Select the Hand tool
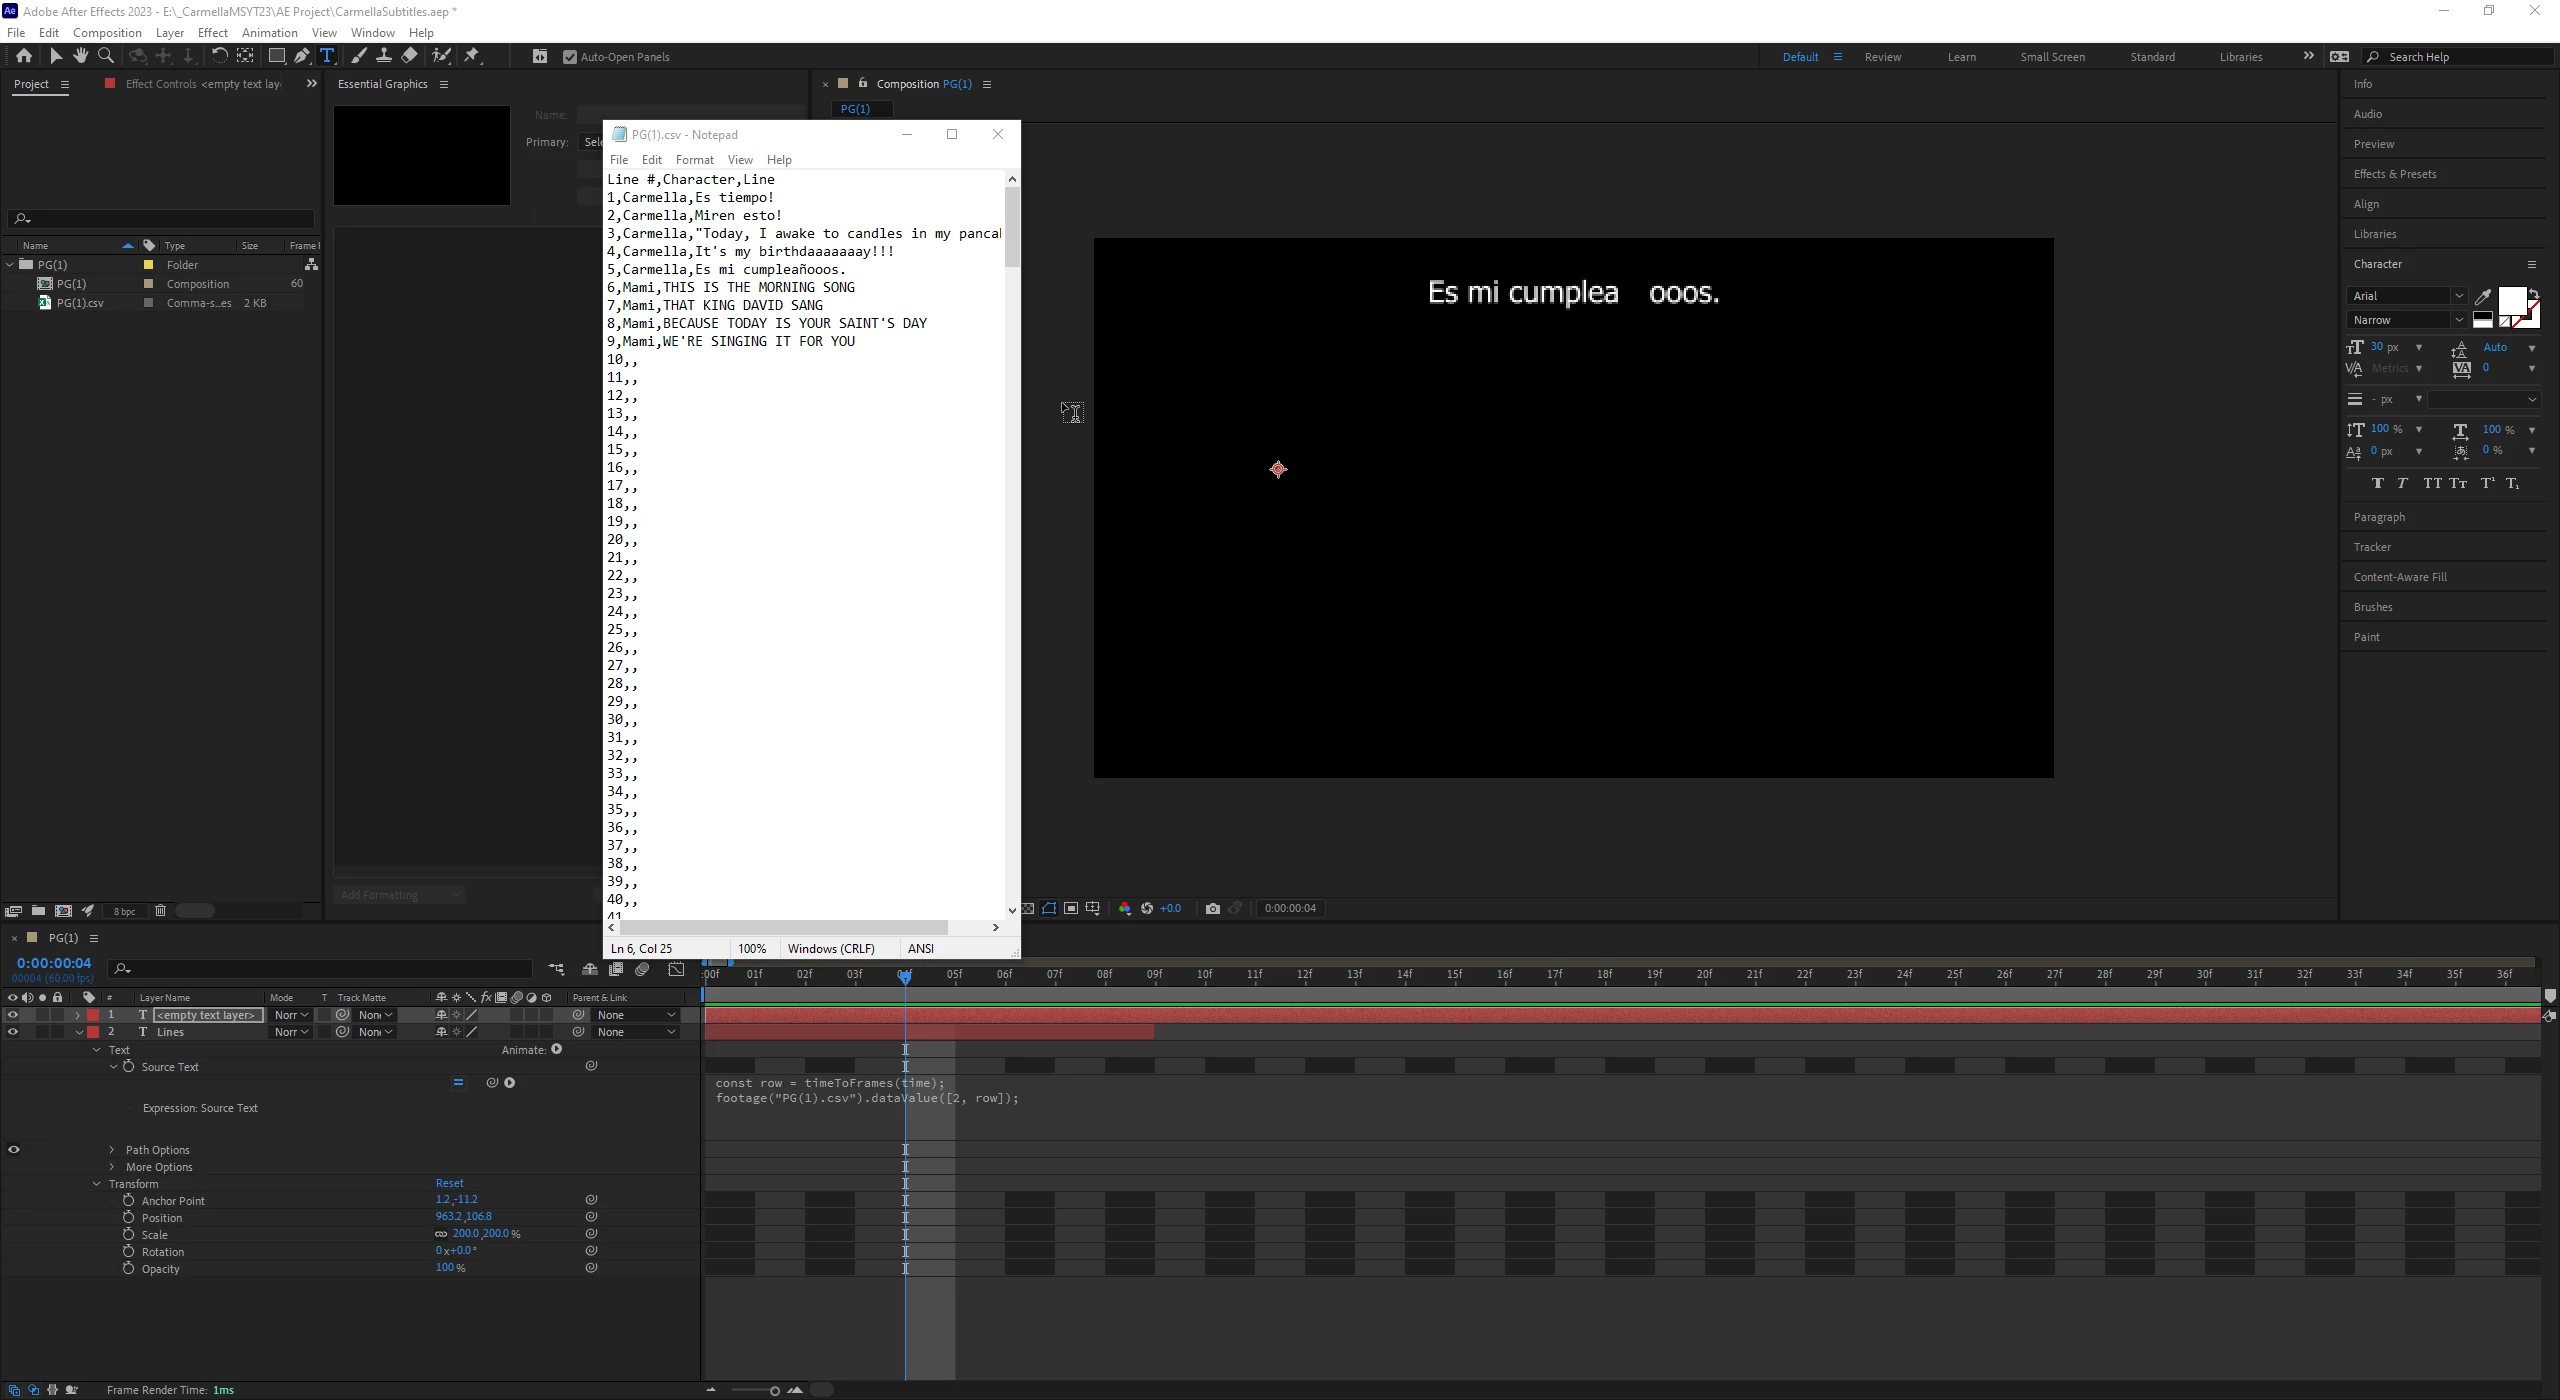Viewport: 2560px width, 1400px height. [80, 56]
